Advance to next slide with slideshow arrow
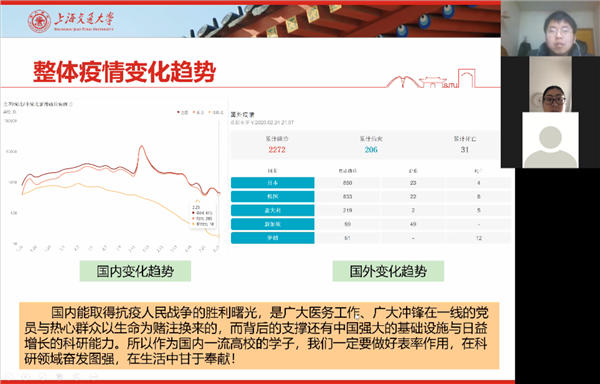 25,376
